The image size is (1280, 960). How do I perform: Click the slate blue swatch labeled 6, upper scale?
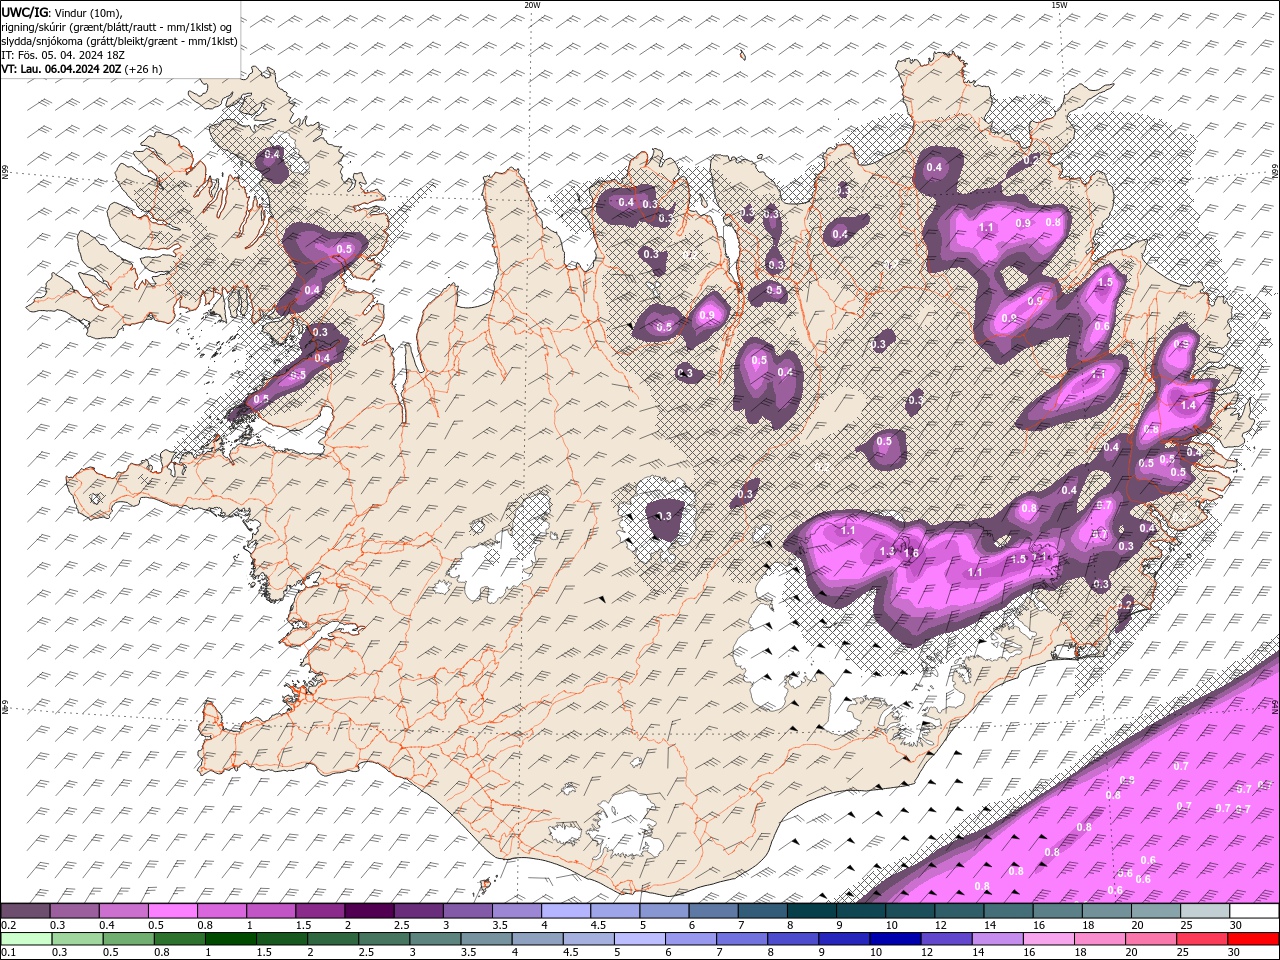[x=713, y=911]
